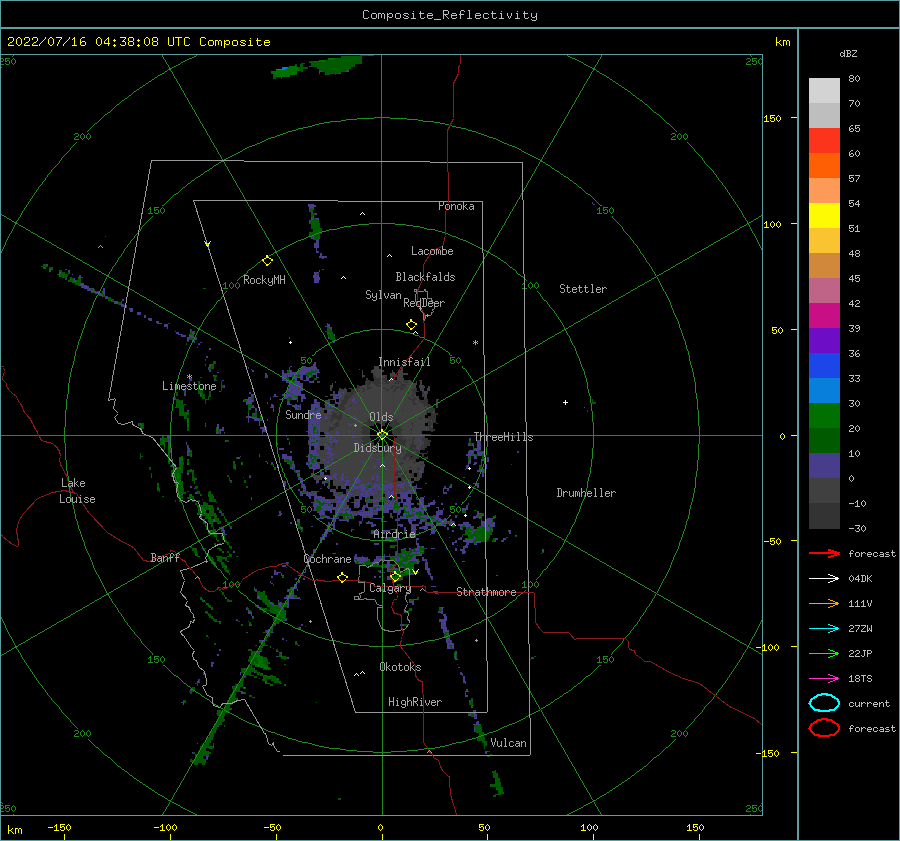Click the RockyMH label
900x841 pixels.
(264, 280)
